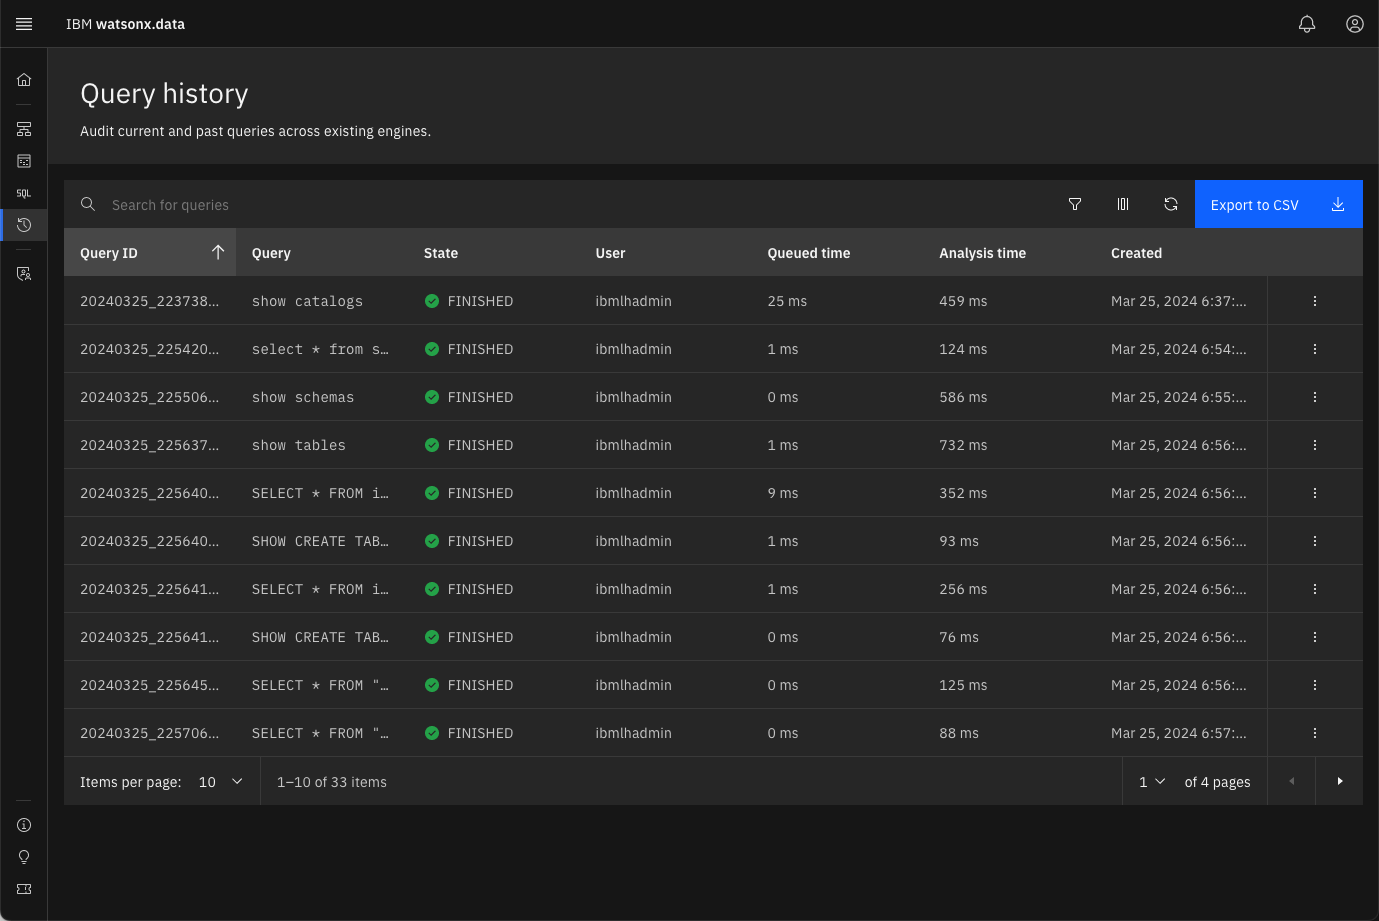This screenshot has height=921, width=1379.
Task: Refresh the query history table
Action: 1171,204
